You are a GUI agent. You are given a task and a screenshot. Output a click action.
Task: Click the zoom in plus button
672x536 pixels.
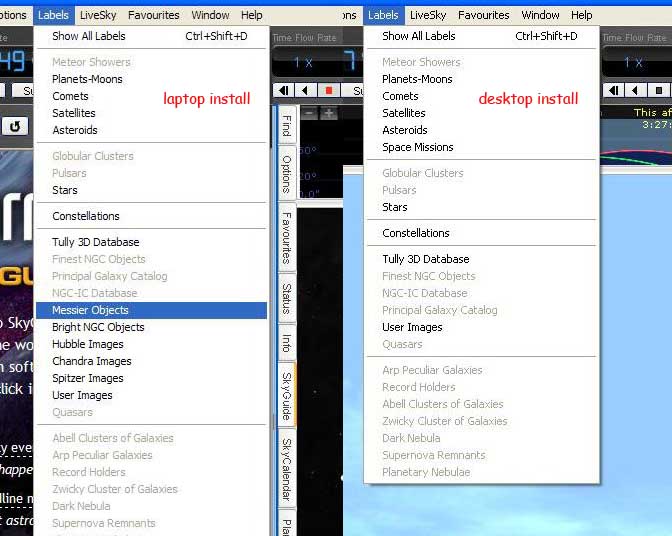point(329,114)
